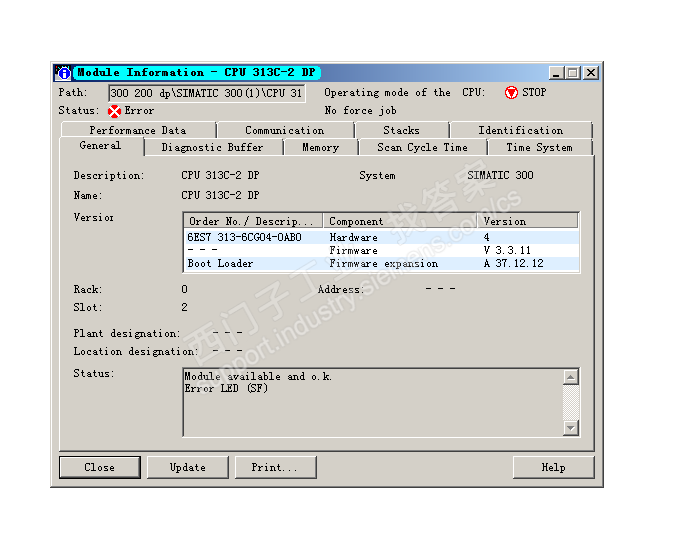Image resolution: width=698 pixels, height=551 pixels.
Task: Click the red STOP operating mode icon
Action: (x=511, y=93)
